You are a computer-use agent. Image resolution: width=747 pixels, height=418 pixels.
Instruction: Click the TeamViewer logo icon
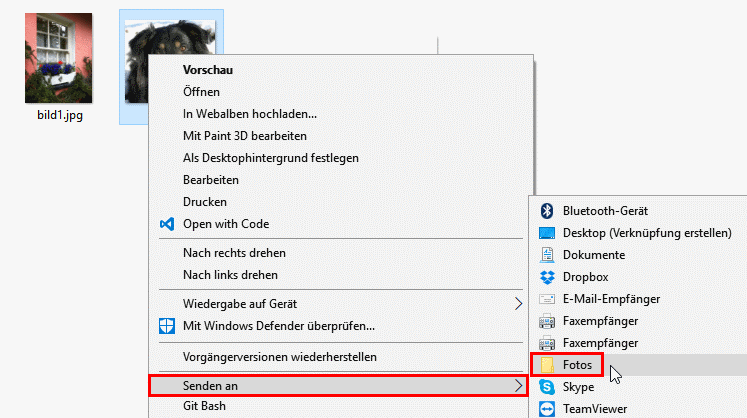pyautogui.click(x=547, y=409)
